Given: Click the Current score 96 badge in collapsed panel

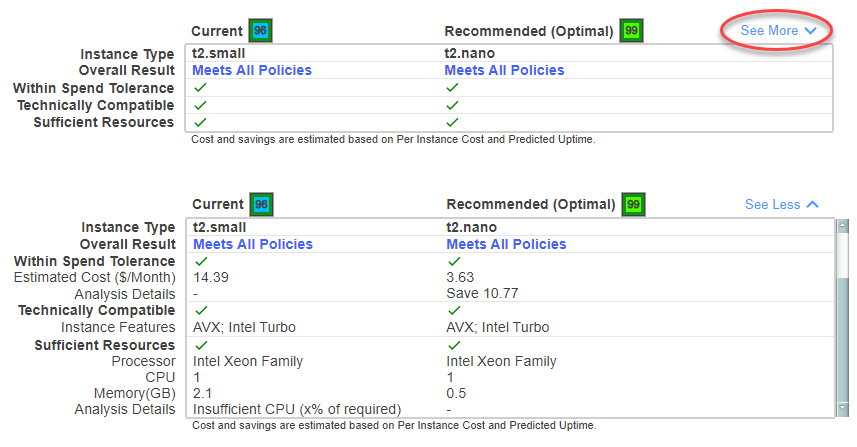Looking at the screenshot, I should (261, 31).
